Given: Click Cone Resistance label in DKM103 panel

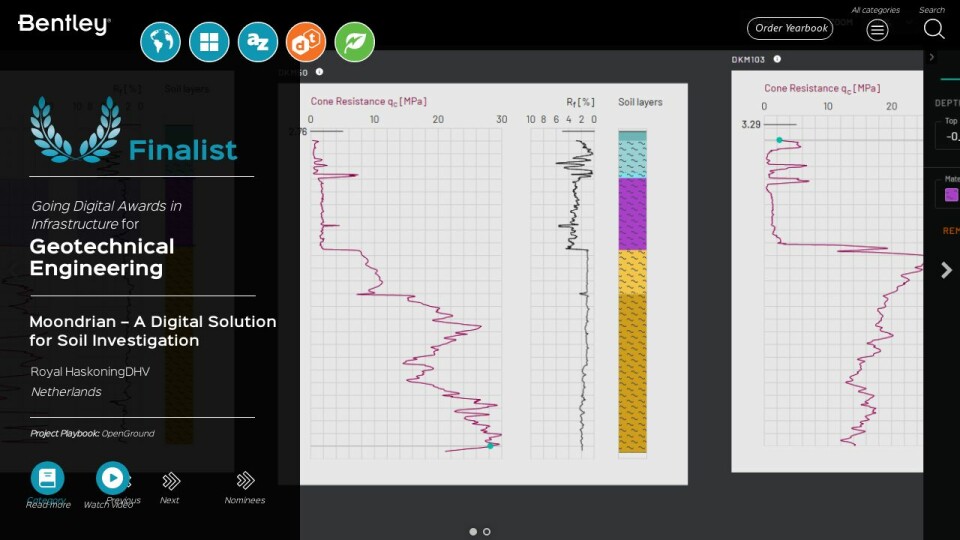Looking at the screenshot, I should coord(822,89).
